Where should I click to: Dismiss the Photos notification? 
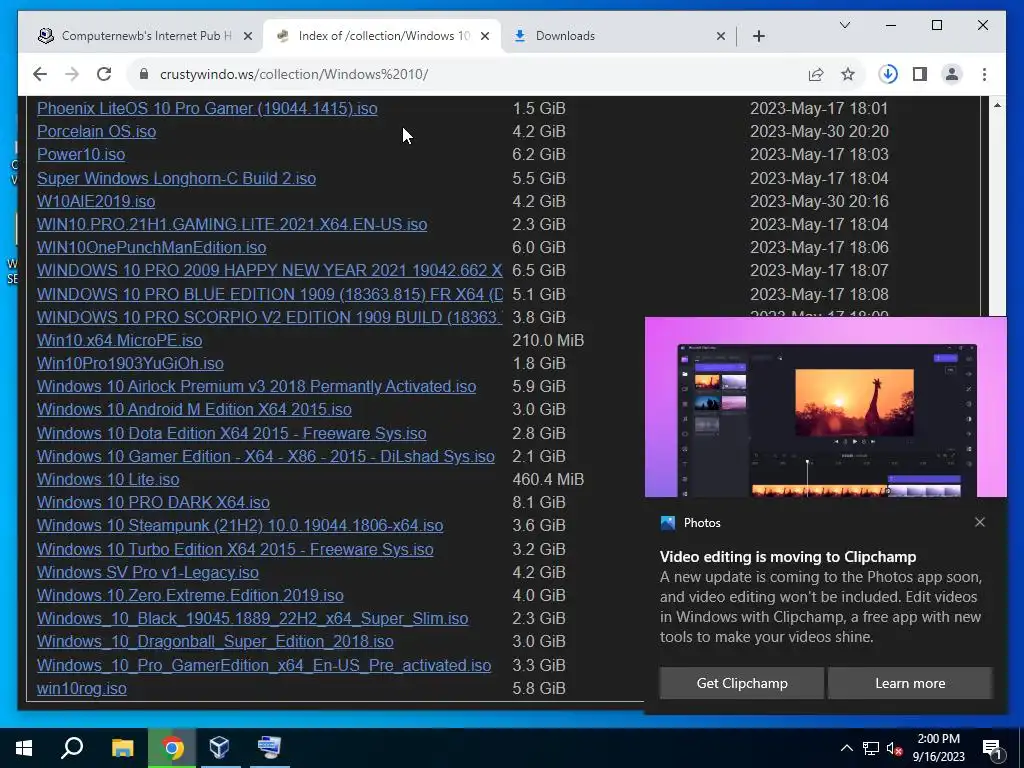coord(980,522)
